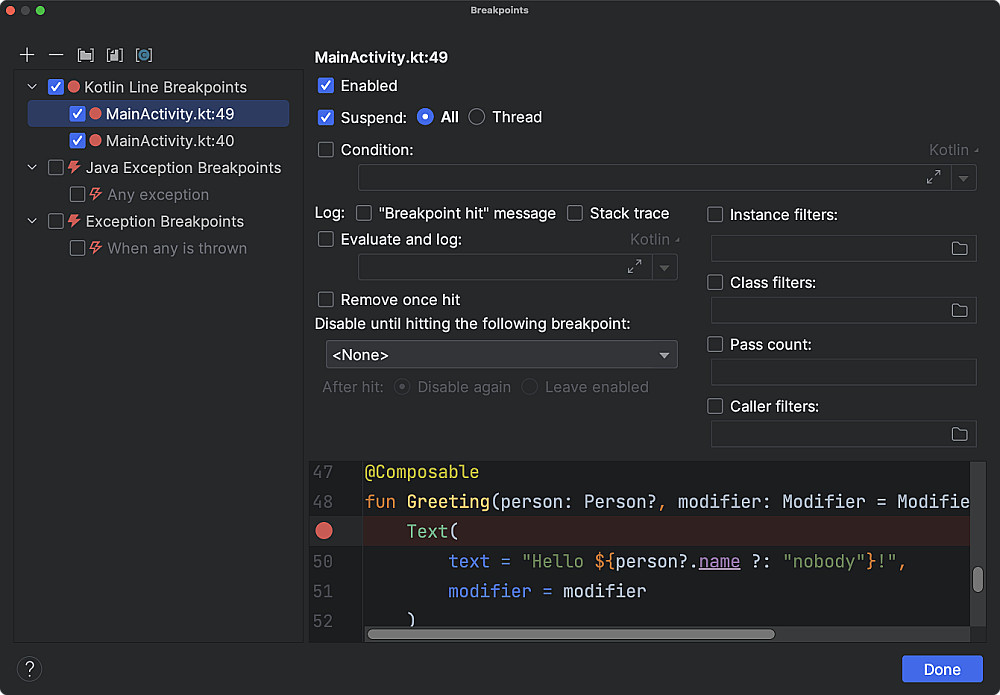Click the Group by Package icon
Viewport: 1000px width, 695px height.
86,55
